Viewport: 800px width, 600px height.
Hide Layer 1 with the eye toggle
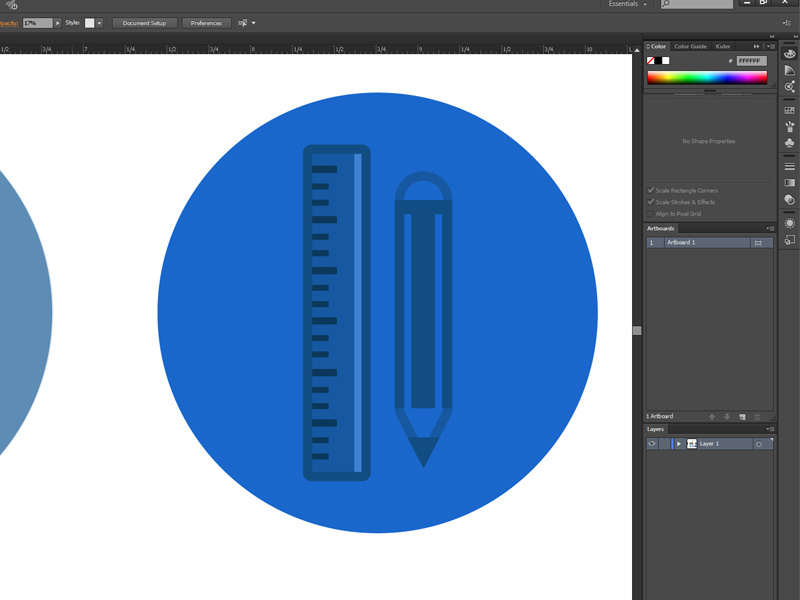click(x=653, y=442)
